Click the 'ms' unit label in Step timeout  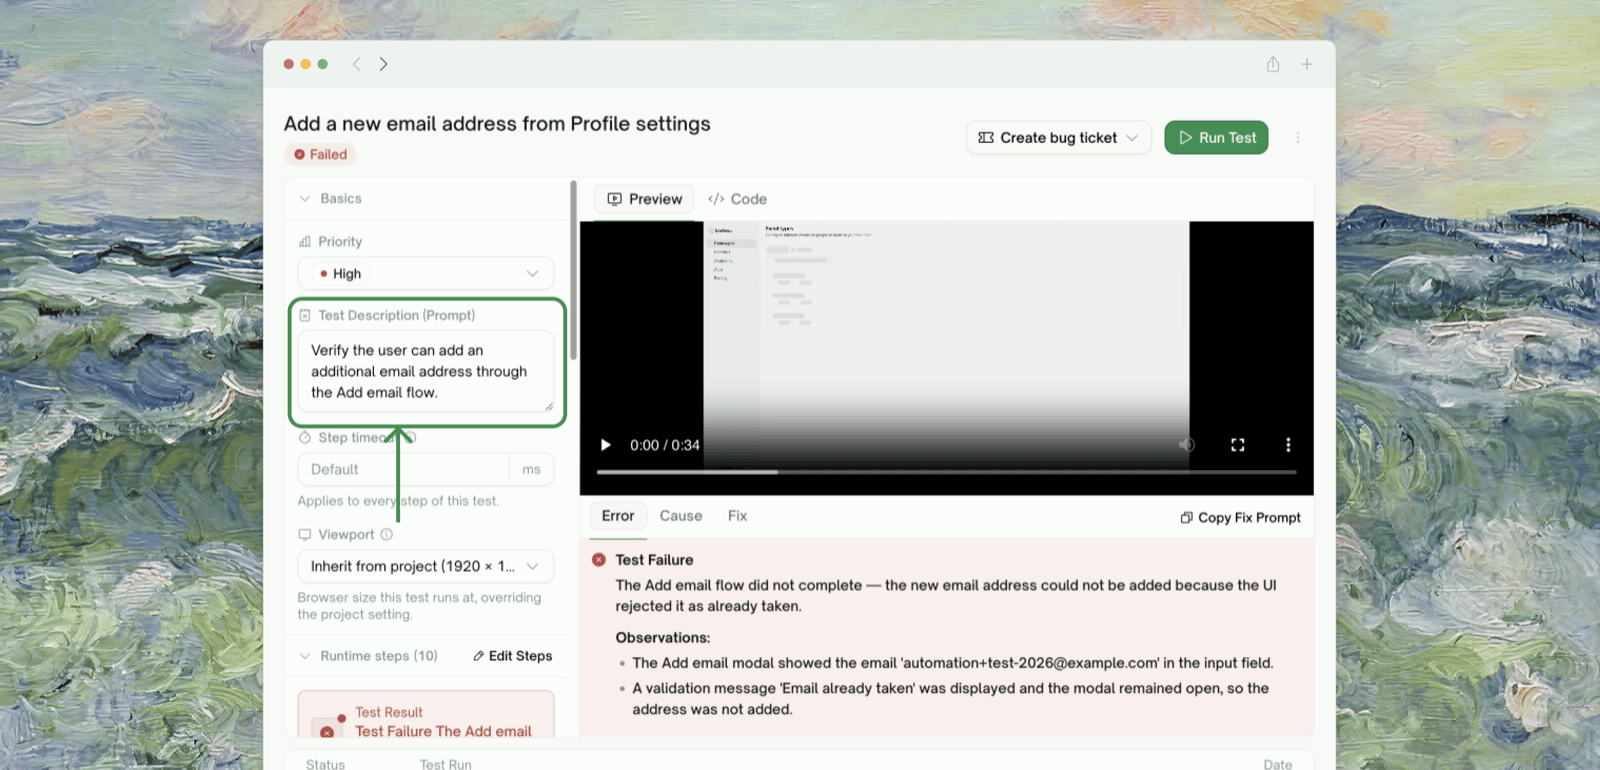[531, 469]
